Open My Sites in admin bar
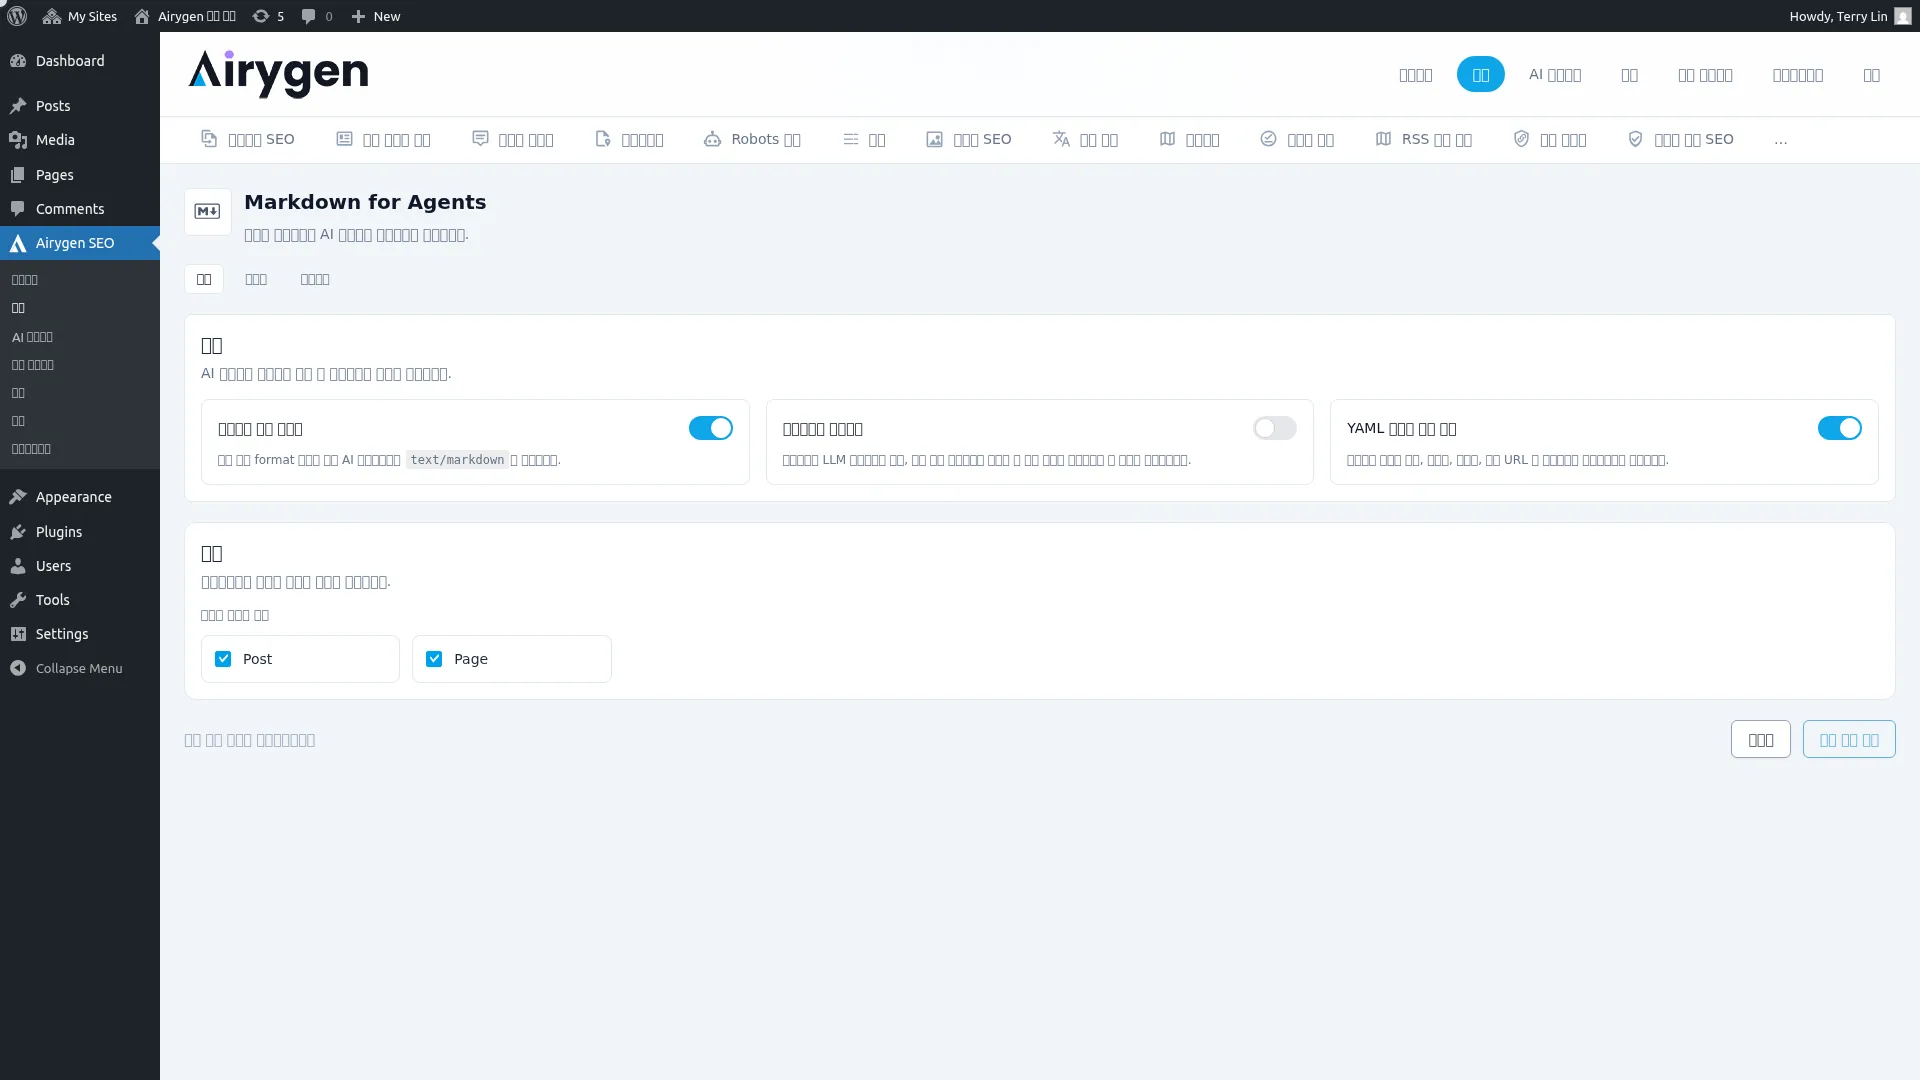The height and width of the screenshot is (1080, 1920). [x=80, y=16]
